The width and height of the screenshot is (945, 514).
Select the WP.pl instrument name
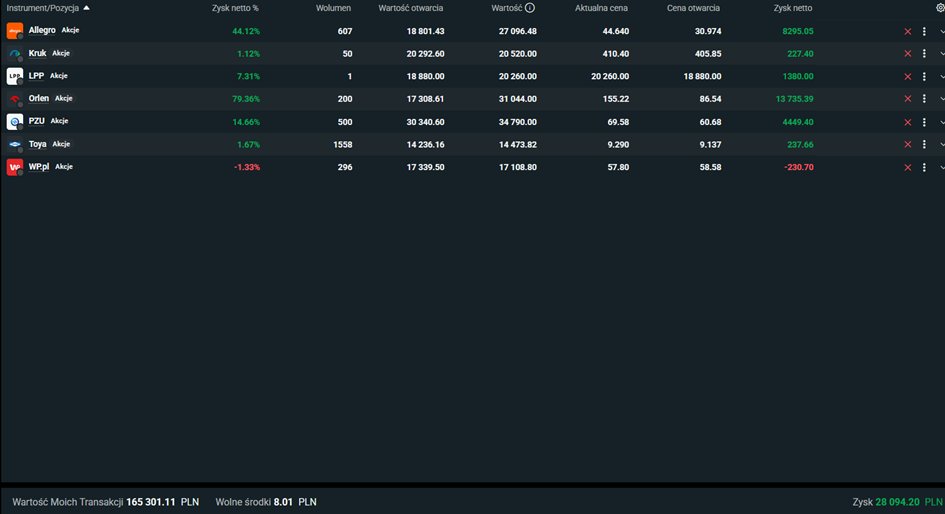(39, 166)
